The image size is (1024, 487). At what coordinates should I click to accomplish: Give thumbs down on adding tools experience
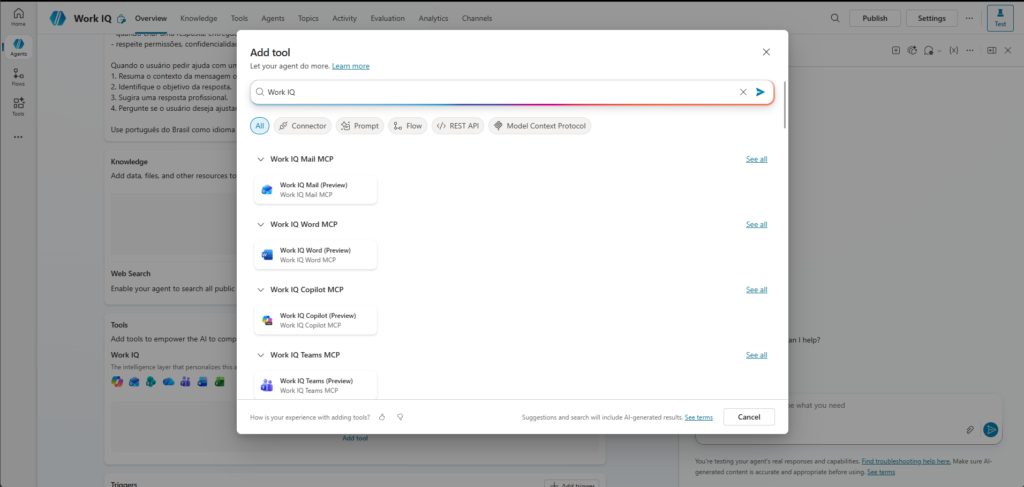click(x=400, y=417)
